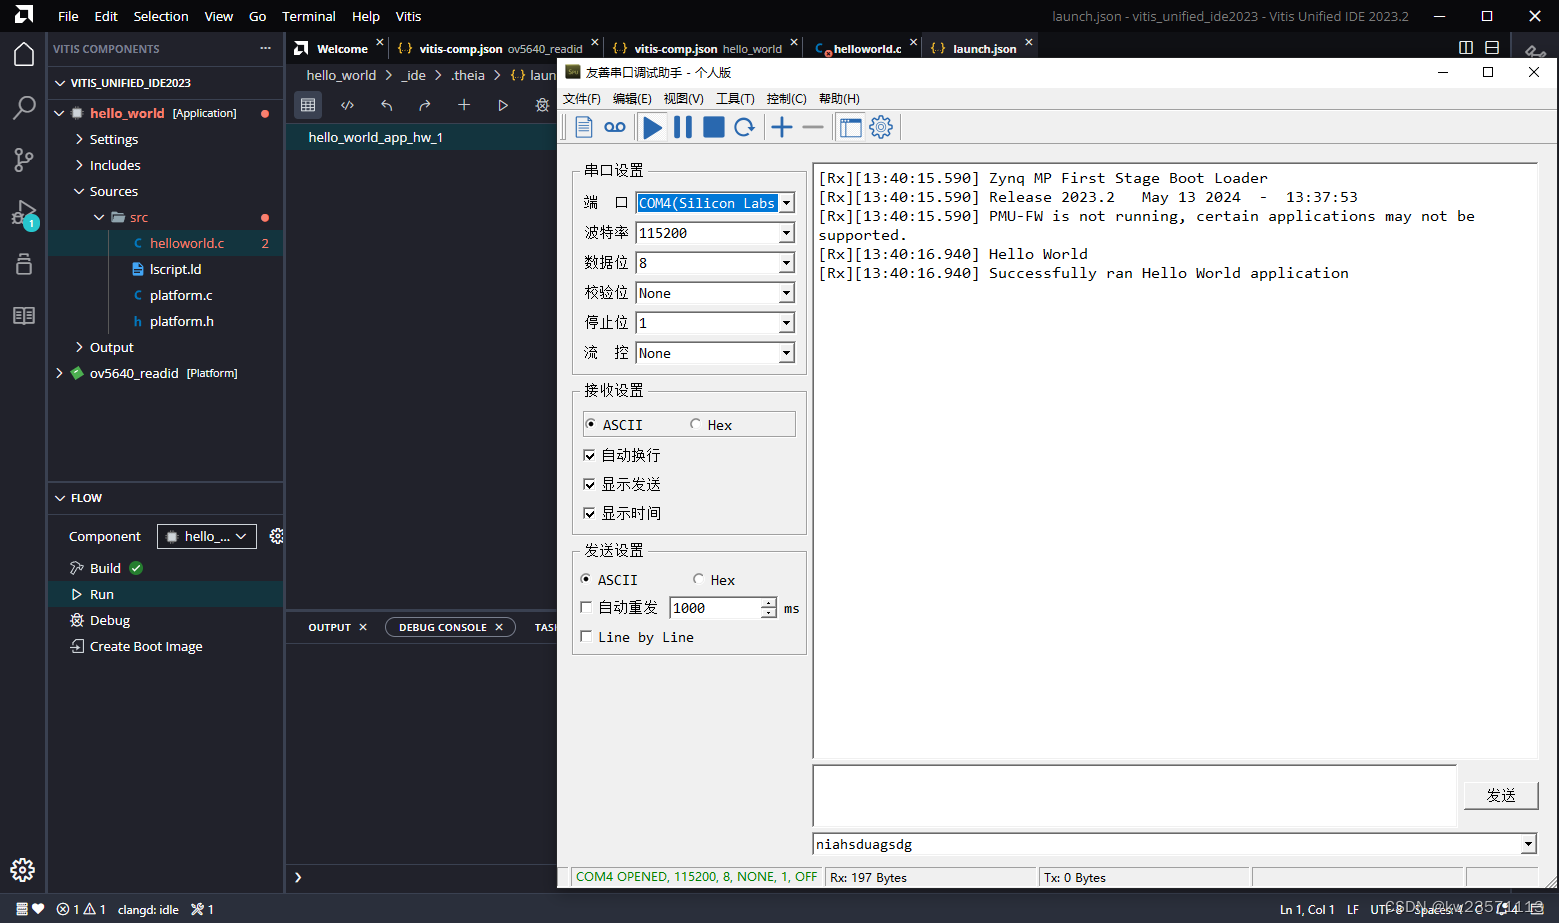The width and height of the screenshot is (1559, 923).
Task: Open the Manage gear icon in activity bar
Action: tap(23, 869)
